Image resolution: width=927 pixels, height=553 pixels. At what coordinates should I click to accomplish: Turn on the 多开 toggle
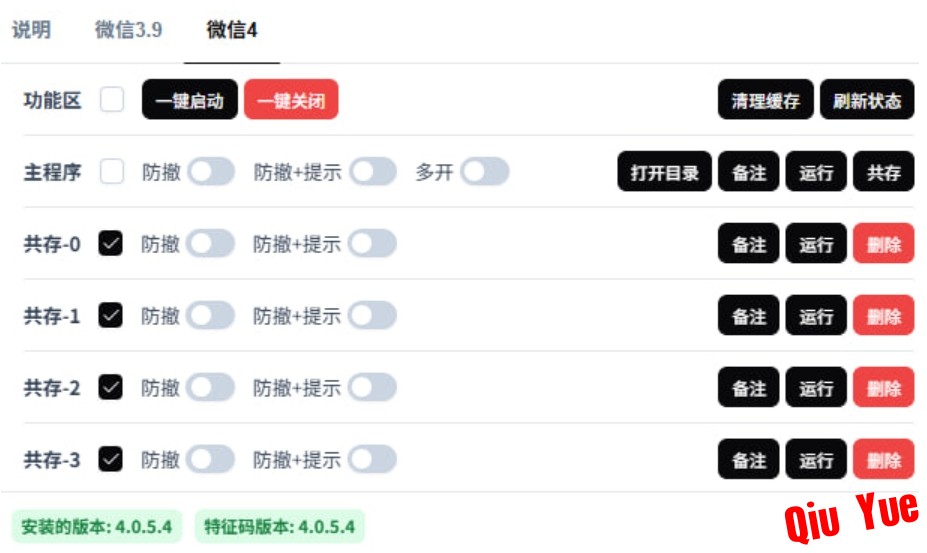click(x=485, y=172)
